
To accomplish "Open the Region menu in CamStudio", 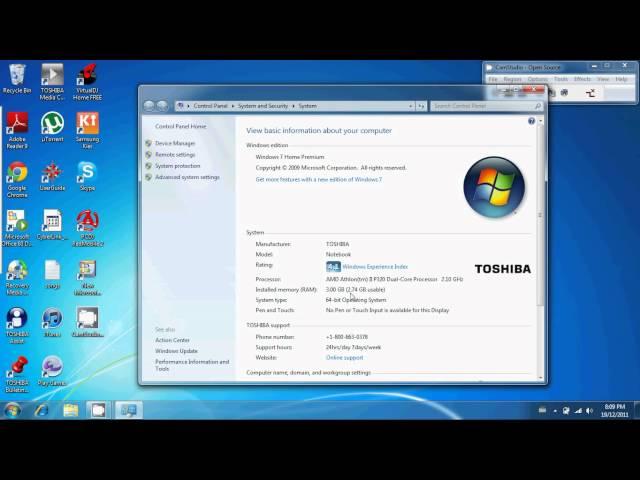I will click(x=513, y=79).
